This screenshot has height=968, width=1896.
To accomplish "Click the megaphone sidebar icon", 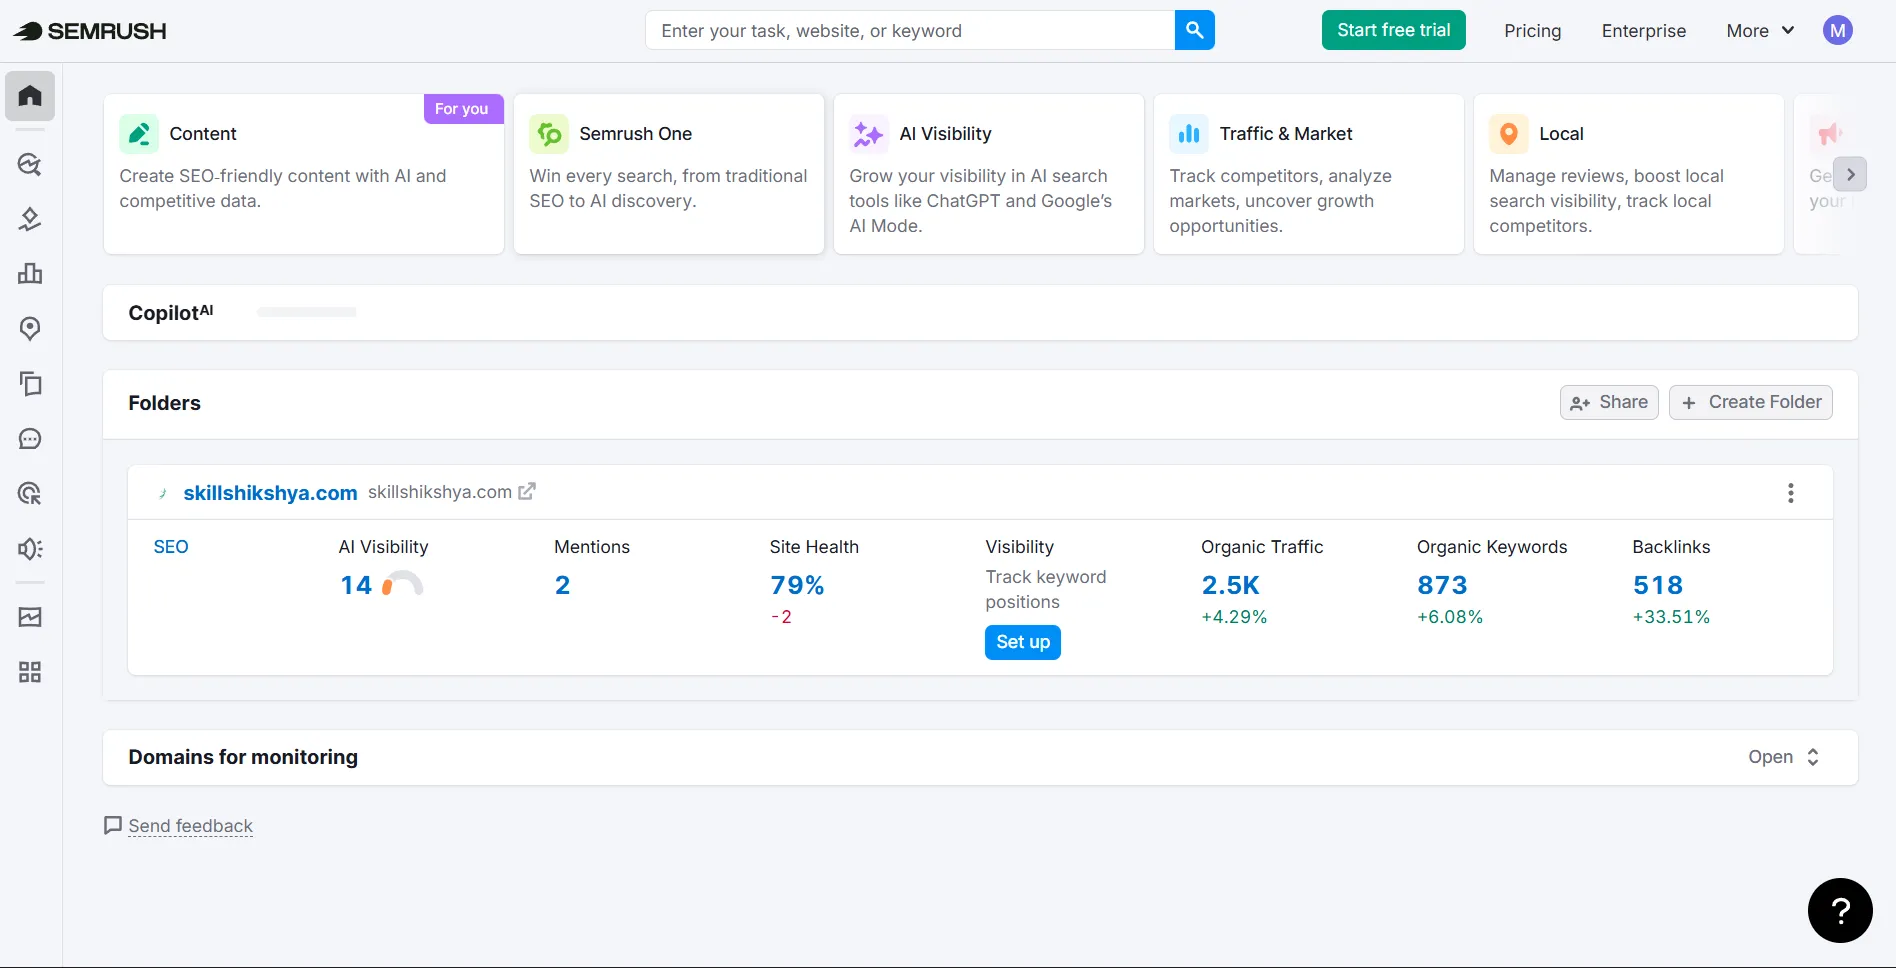I will pos(30,549).
